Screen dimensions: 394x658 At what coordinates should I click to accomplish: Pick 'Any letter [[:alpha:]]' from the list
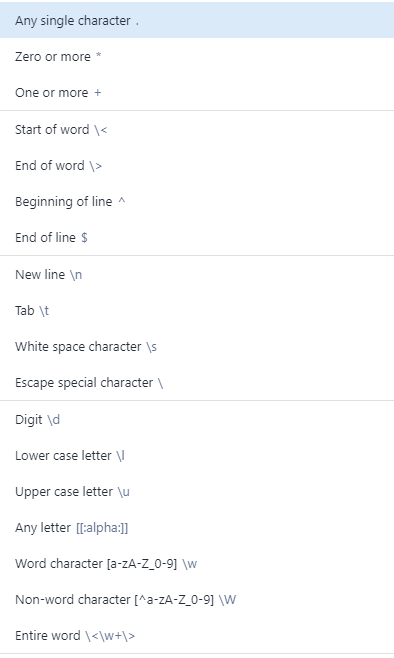tap(197, 527)
